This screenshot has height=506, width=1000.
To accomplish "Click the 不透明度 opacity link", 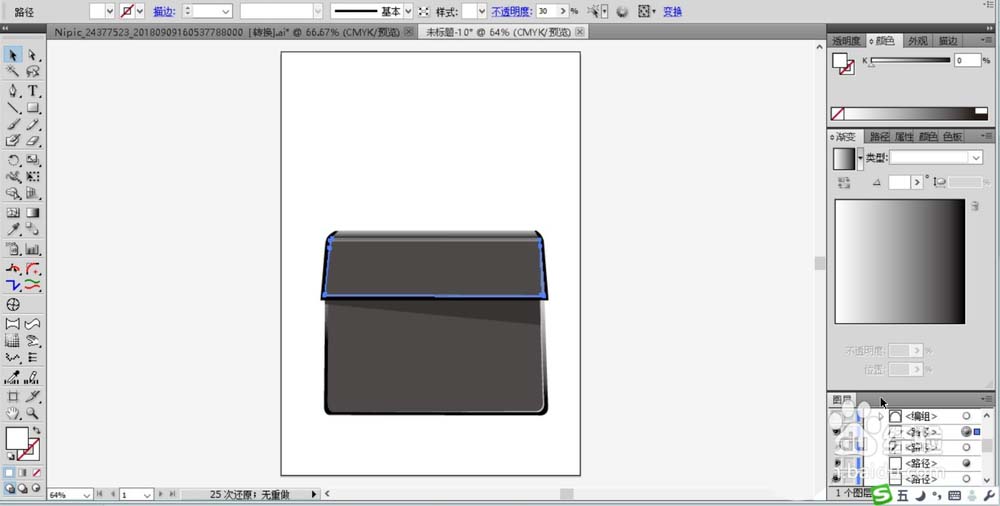I will [x=511, y=11].
